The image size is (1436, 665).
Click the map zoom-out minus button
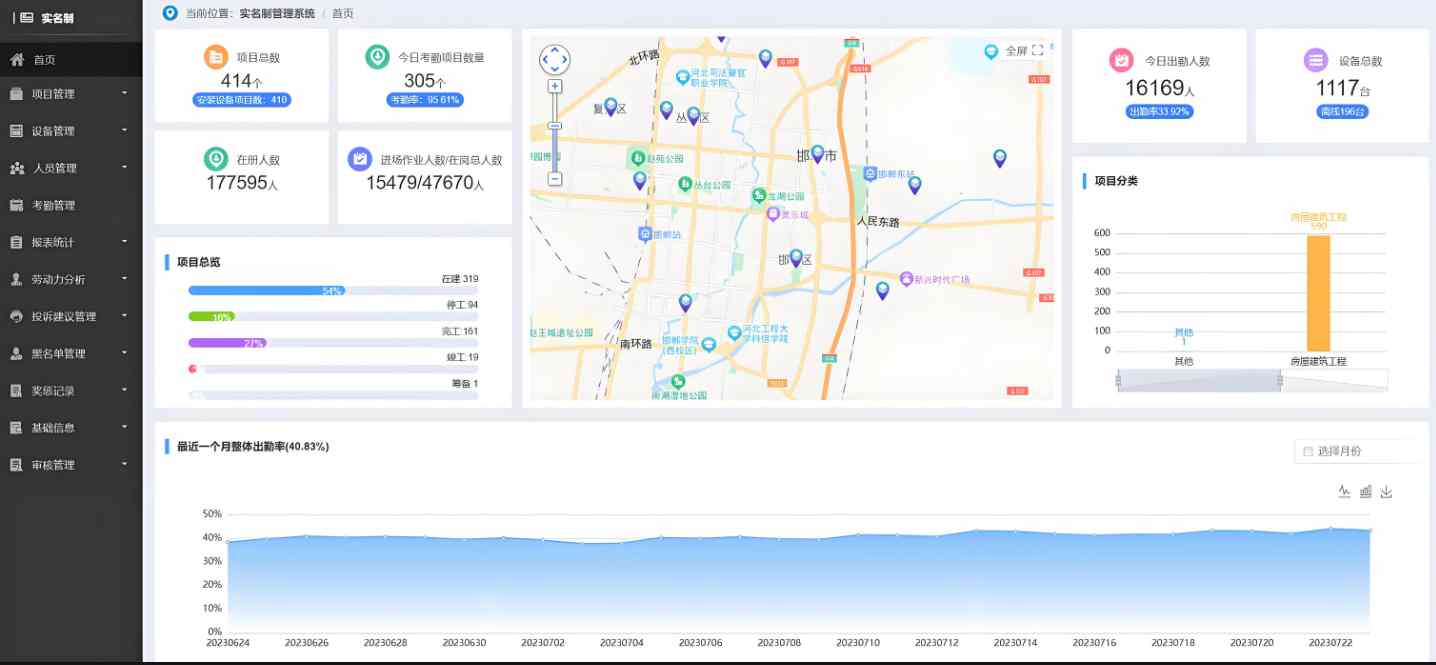[x=555, y=179]
